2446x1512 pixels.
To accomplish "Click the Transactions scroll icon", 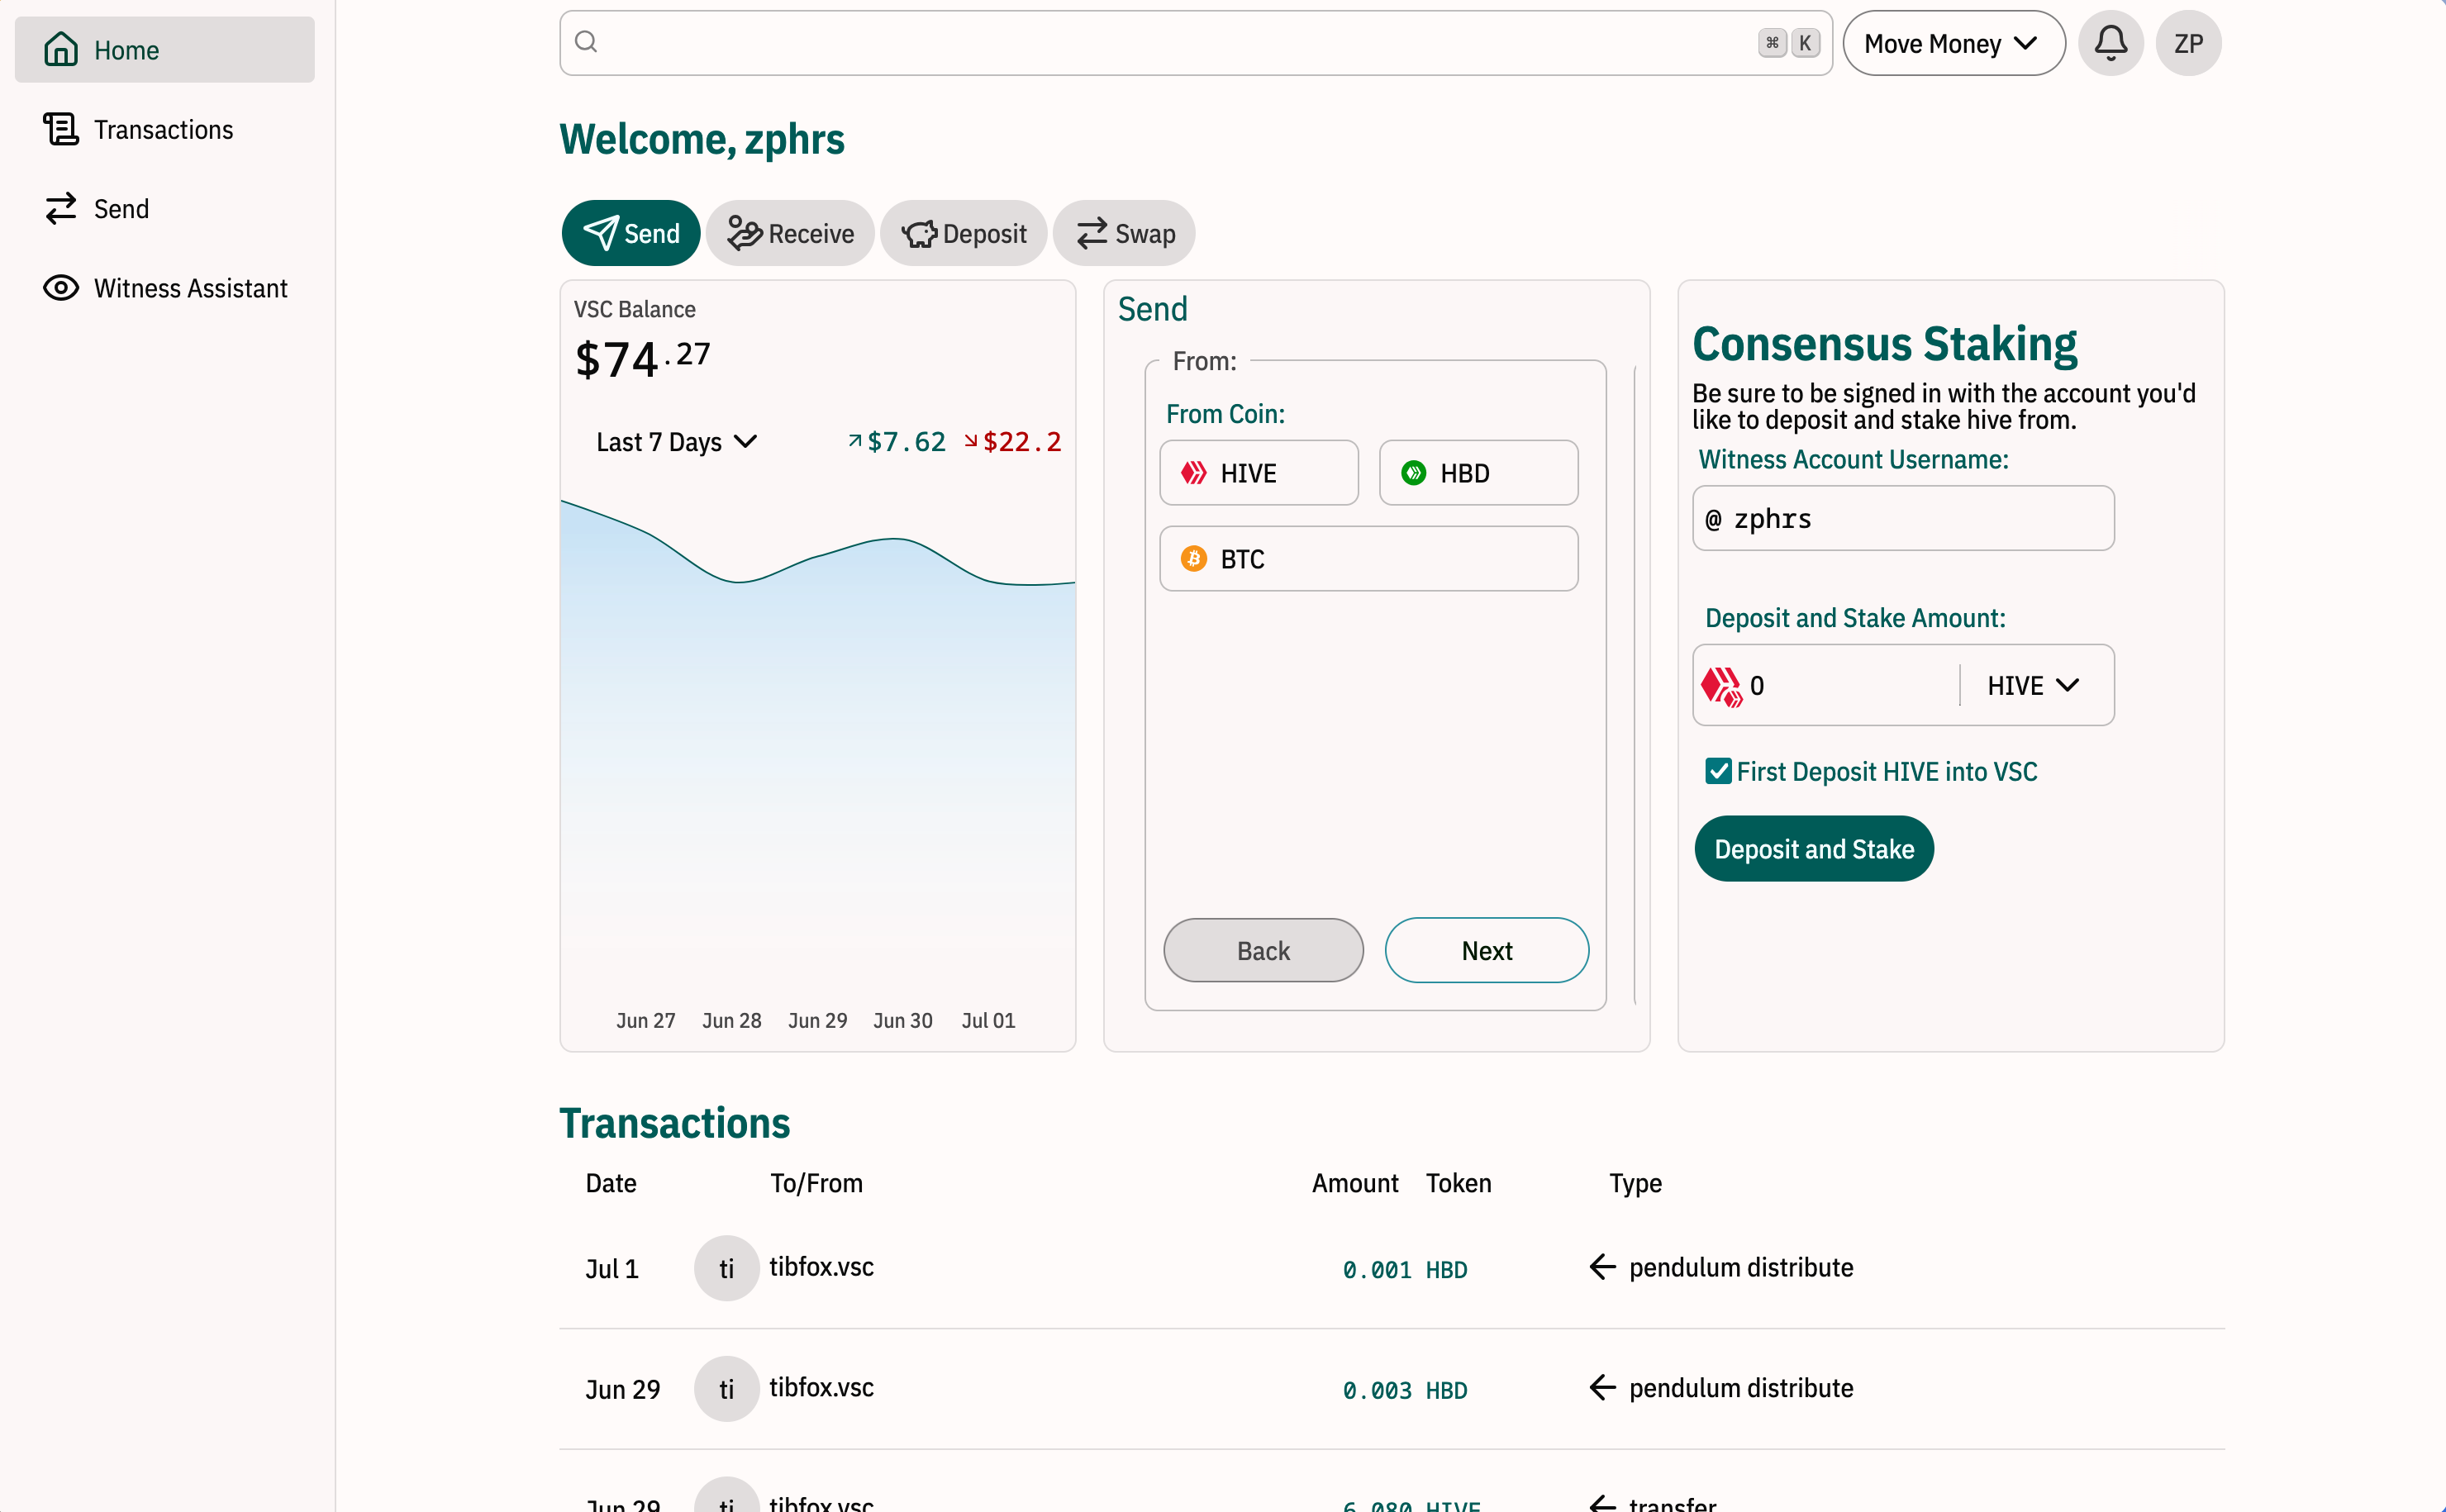I will pos(61,129).
